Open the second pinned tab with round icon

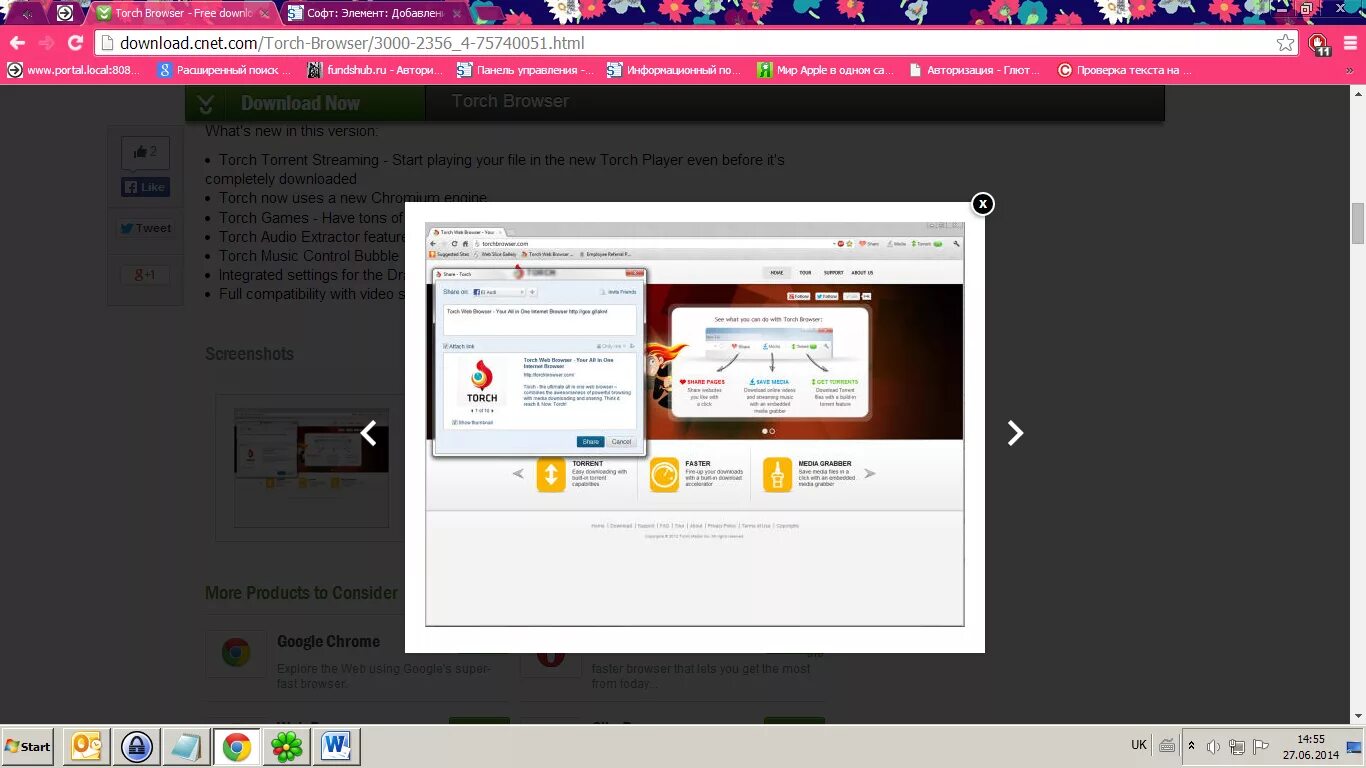pyautogui.click(x=64, y=13)
